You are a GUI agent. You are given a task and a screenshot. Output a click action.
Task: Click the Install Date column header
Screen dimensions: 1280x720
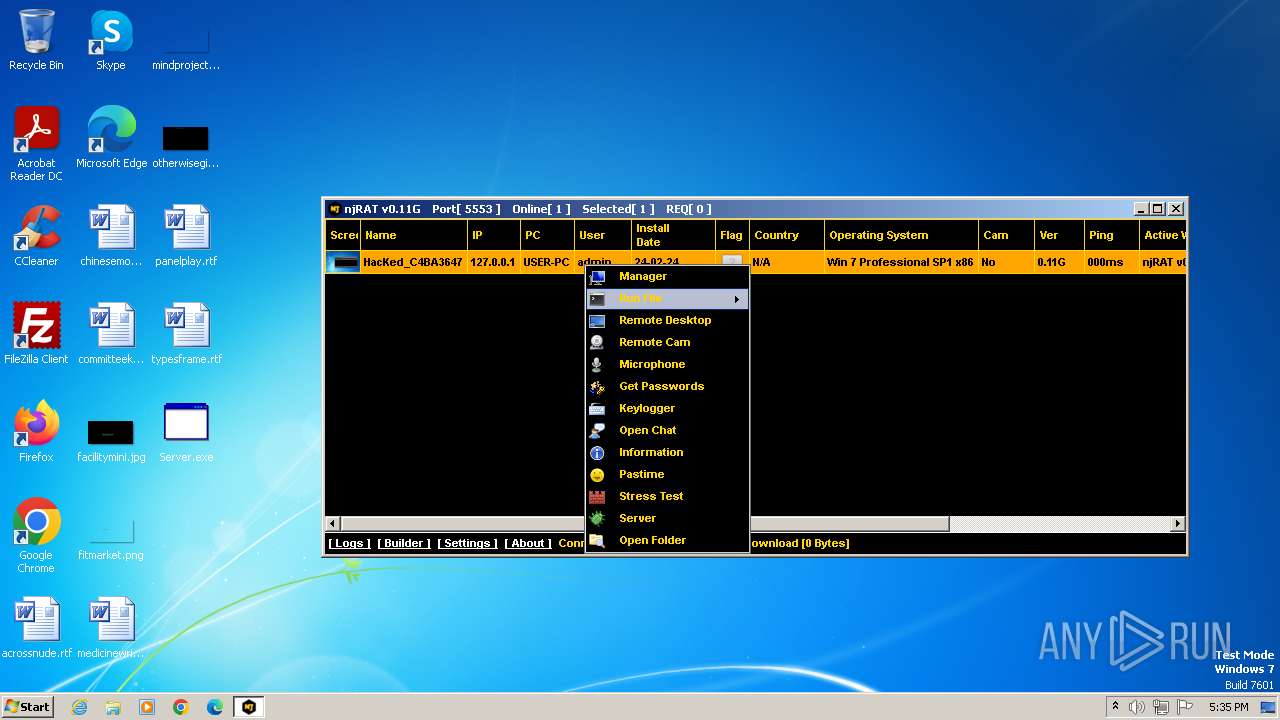[x=672, y=235]
